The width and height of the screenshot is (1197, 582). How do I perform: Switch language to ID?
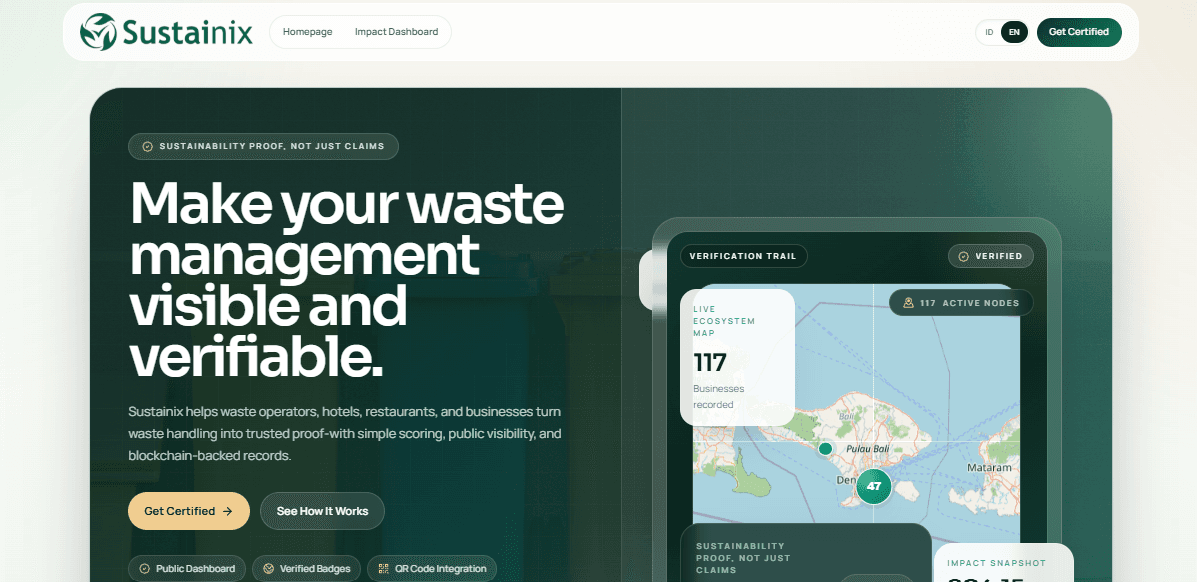pyautogui.click(x=989, y=32)
